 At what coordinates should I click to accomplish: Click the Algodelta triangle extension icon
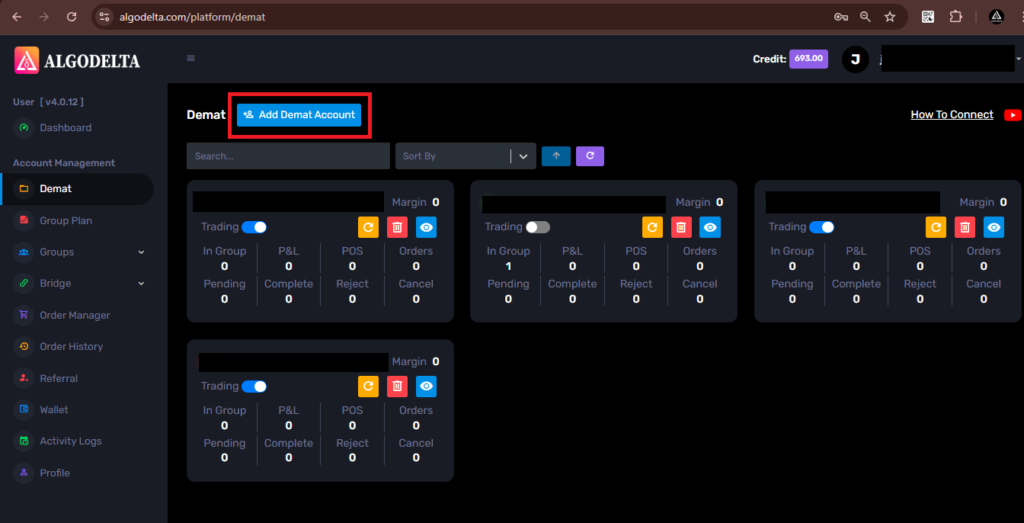pyautogui.click(x=996, y=17)
